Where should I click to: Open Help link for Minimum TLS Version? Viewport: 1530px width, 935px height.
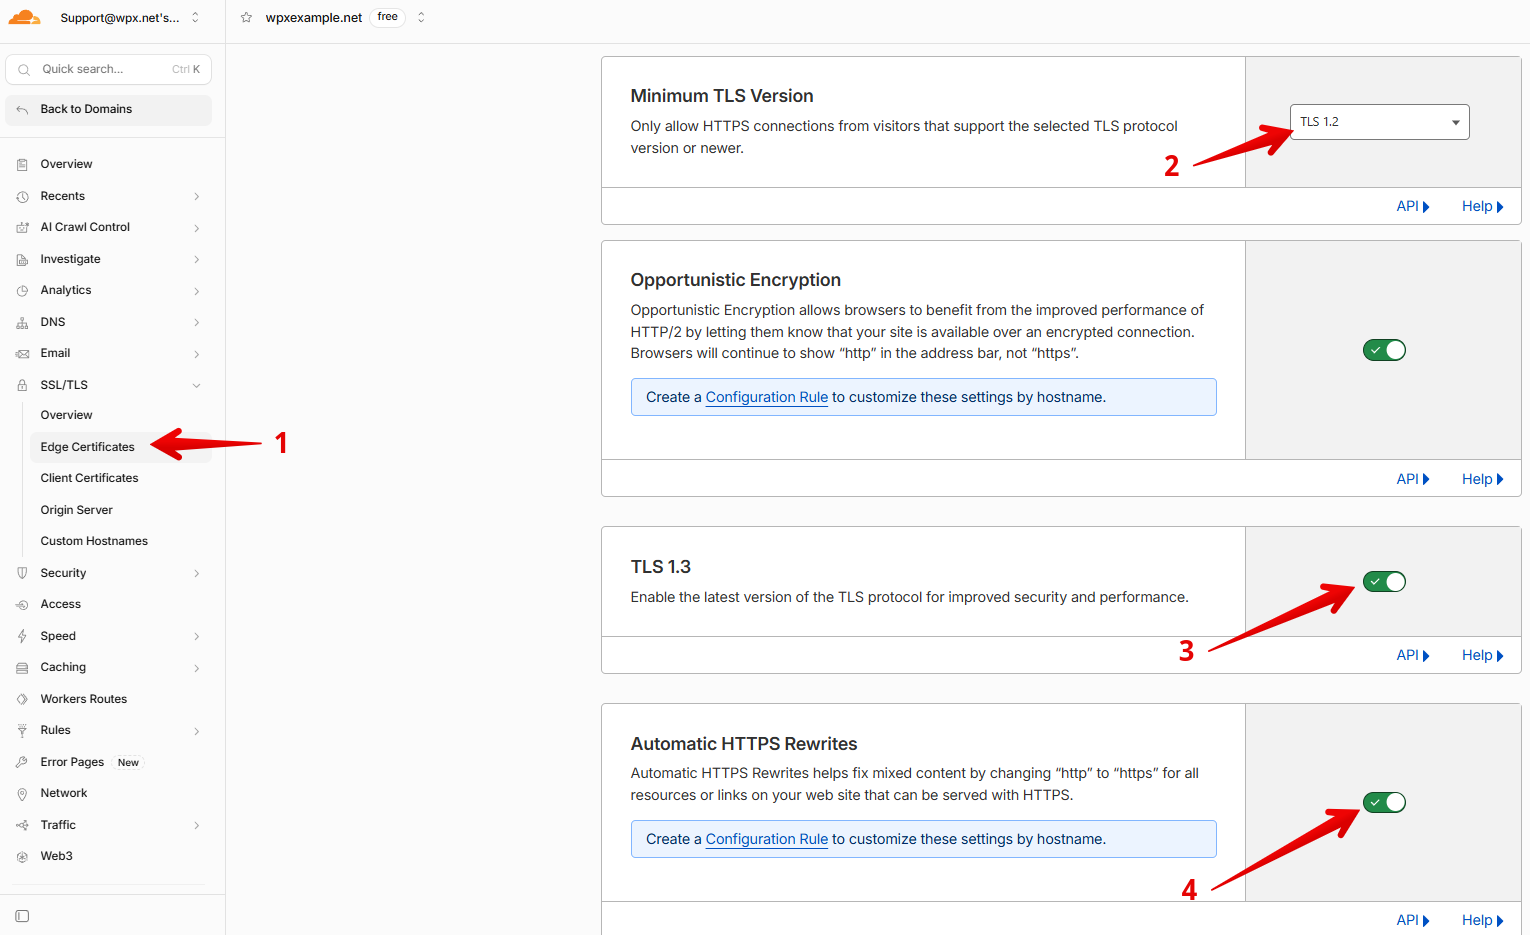pos(1482,206)
